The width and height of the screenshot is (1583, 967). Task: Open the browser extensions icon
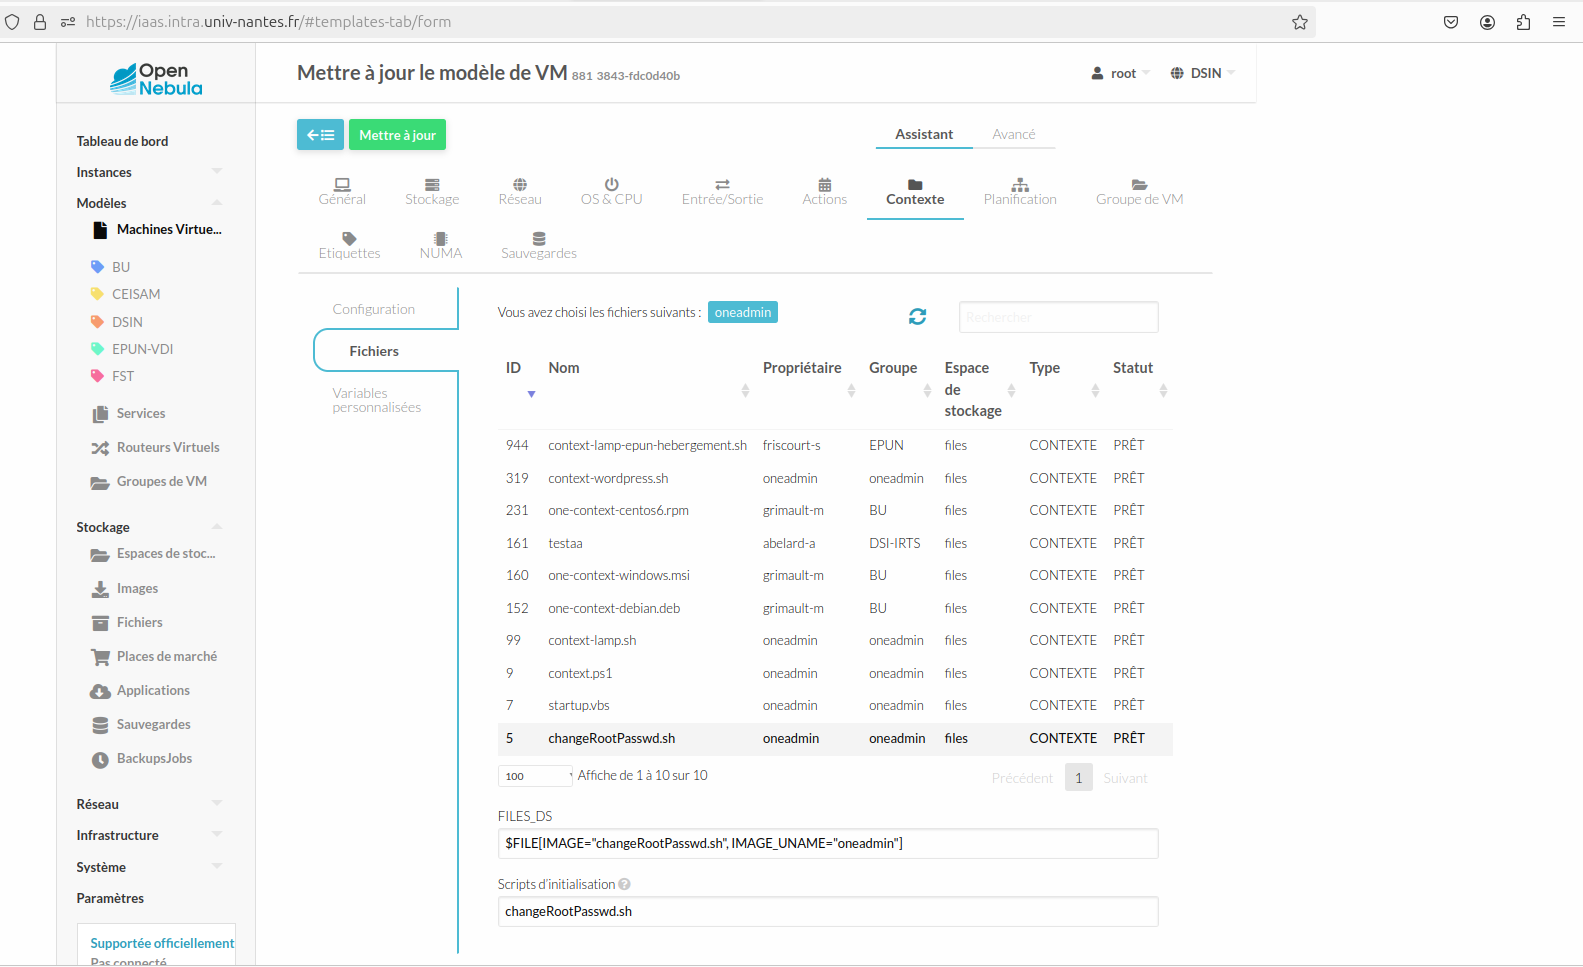[x=1523, y=22]
